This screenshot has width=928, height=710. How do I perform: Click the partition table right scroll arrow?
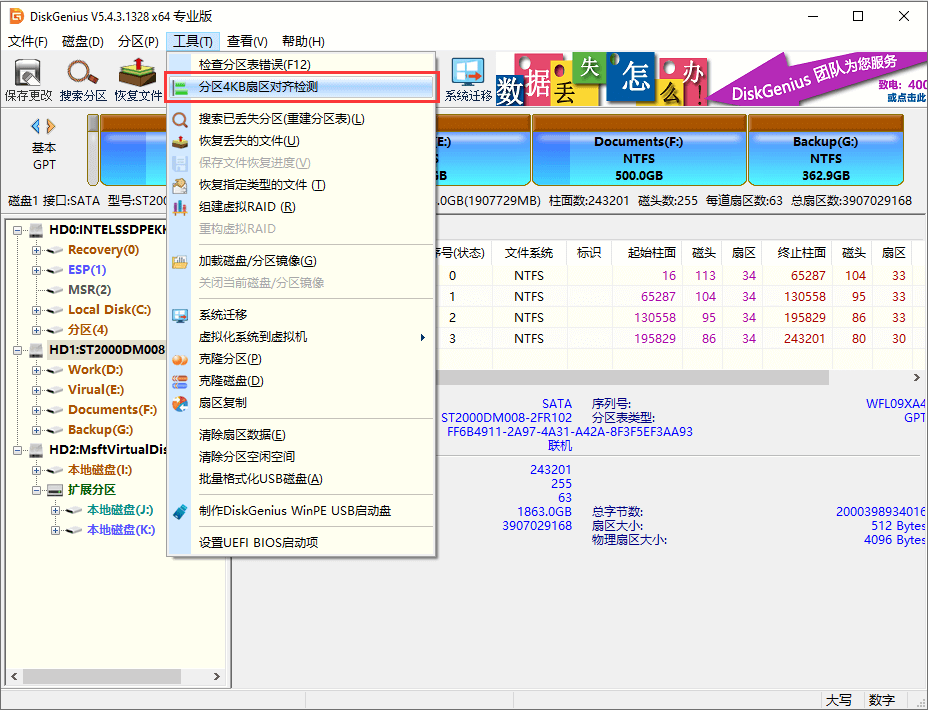coord(917,377)
